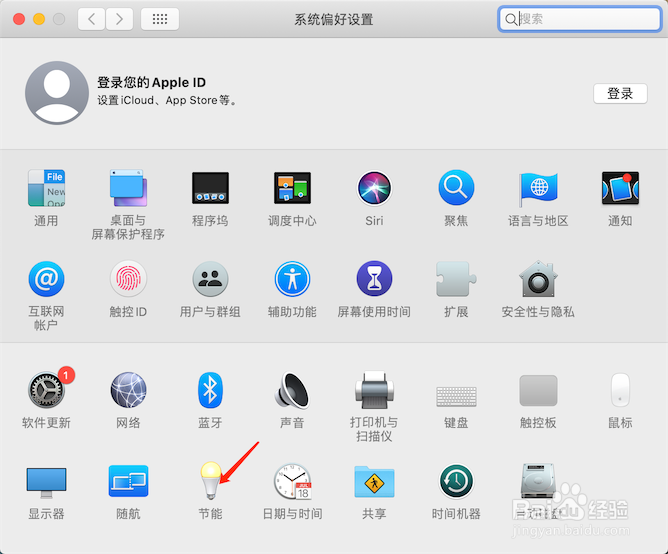Go back with the left arrow button
The height and width of the screenshot is (554, 668).
point(91,19)
